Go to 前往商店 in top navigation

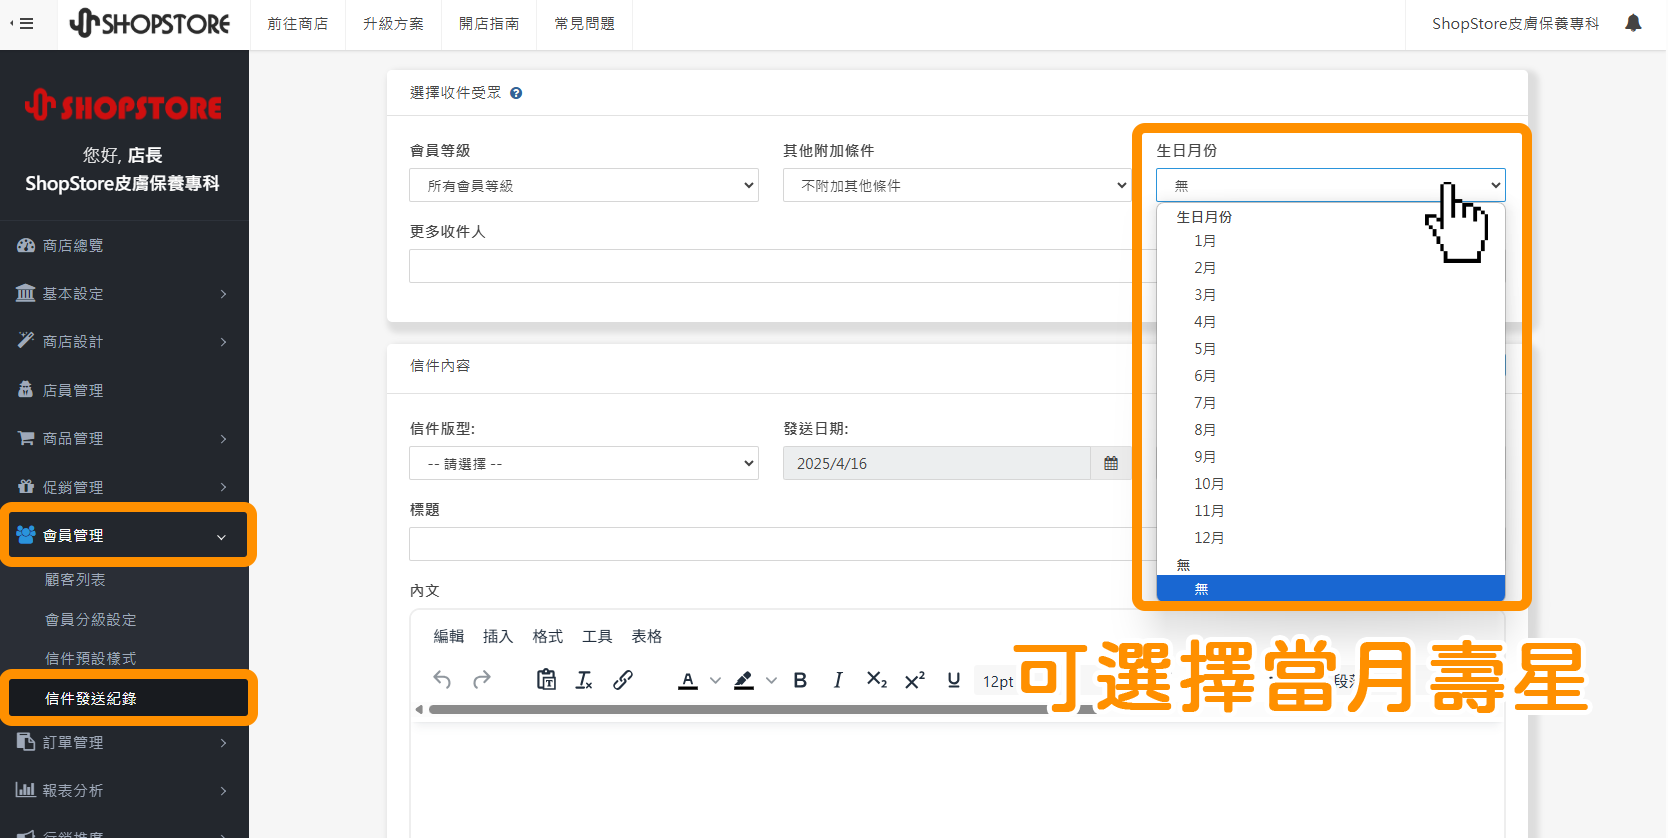pyautogui.click(x=298, y=23)
